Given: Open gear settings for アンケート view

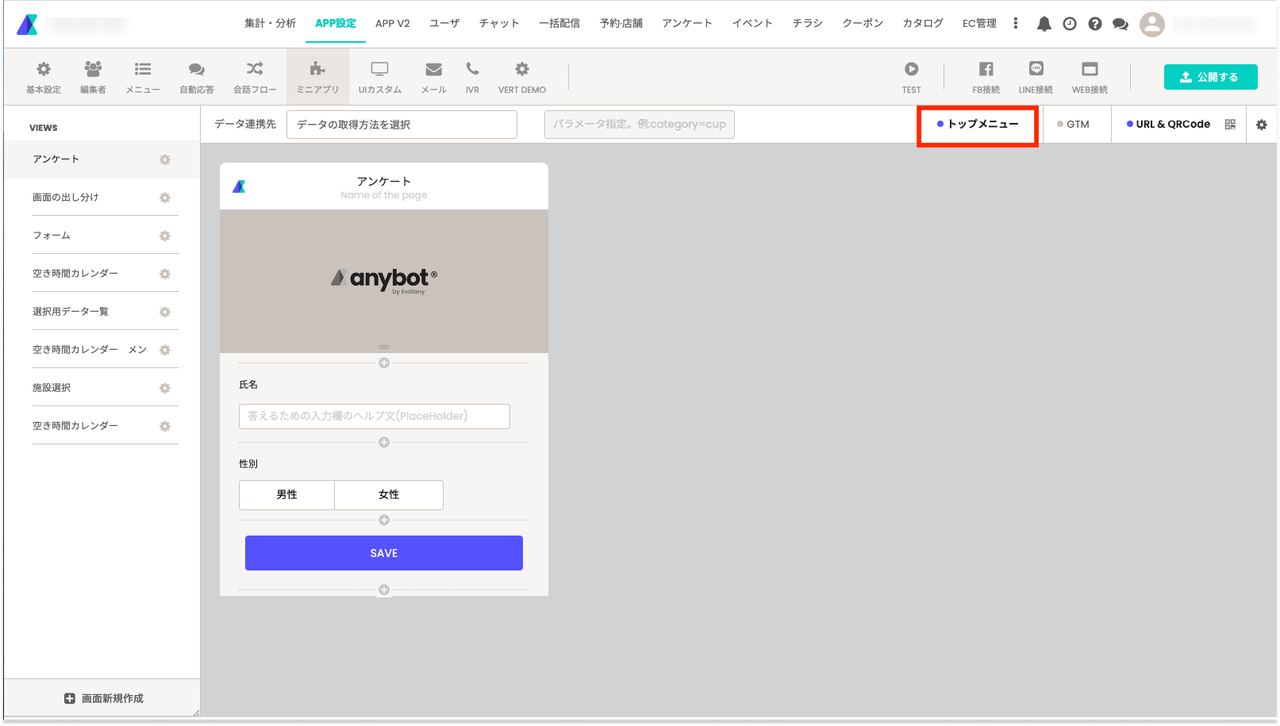Looking at the screenshot, I should 165,160.
